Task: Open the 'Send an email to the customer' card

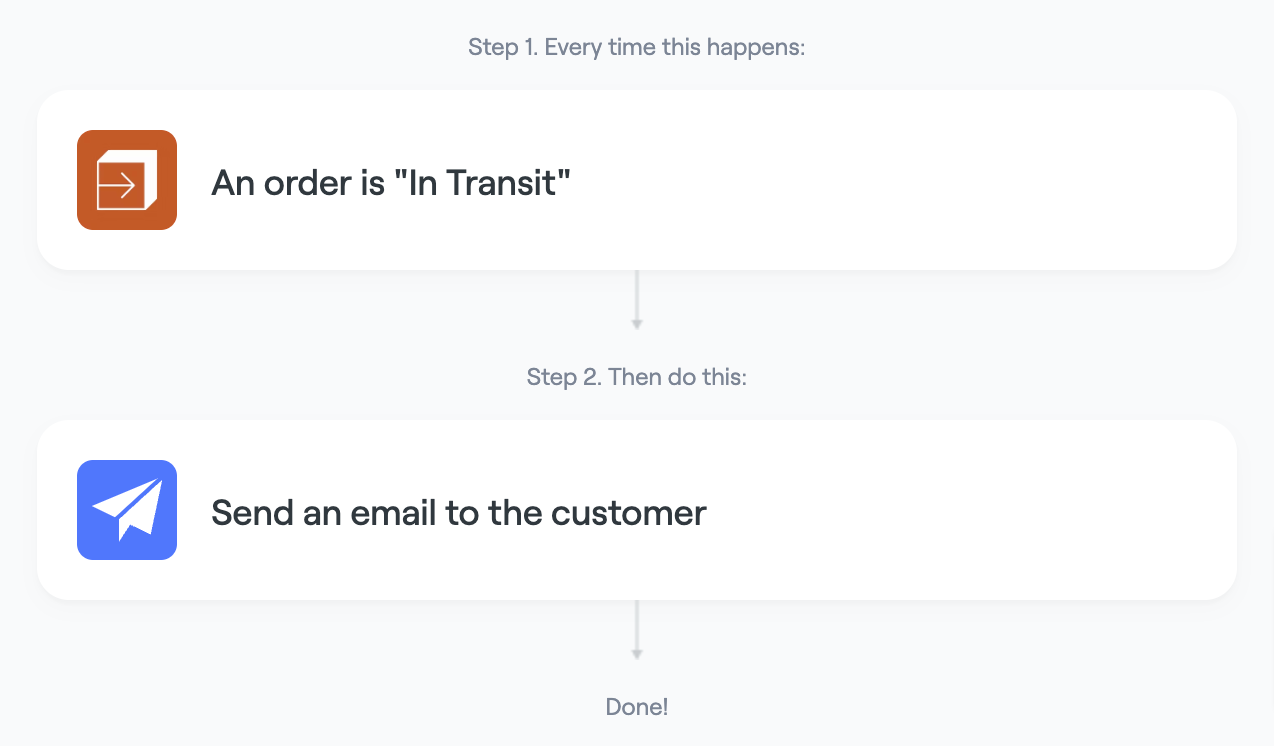Action: [637, 510]
